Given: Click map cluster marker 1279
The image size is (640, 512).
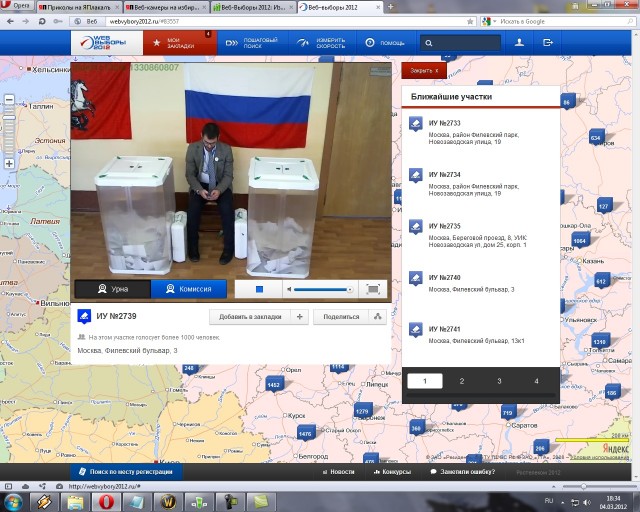Looking at the screenshot, I should (362, 411).
